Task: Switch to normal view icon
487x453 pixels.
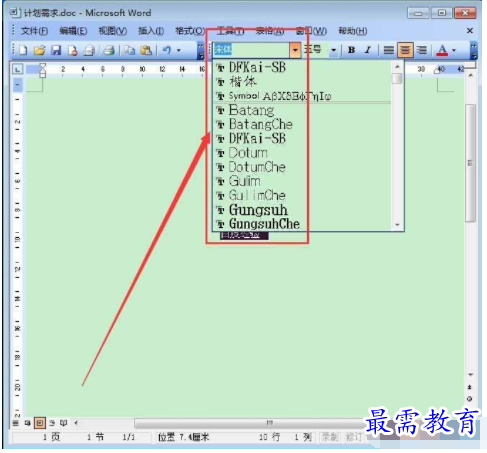Action: coord(15,423)
